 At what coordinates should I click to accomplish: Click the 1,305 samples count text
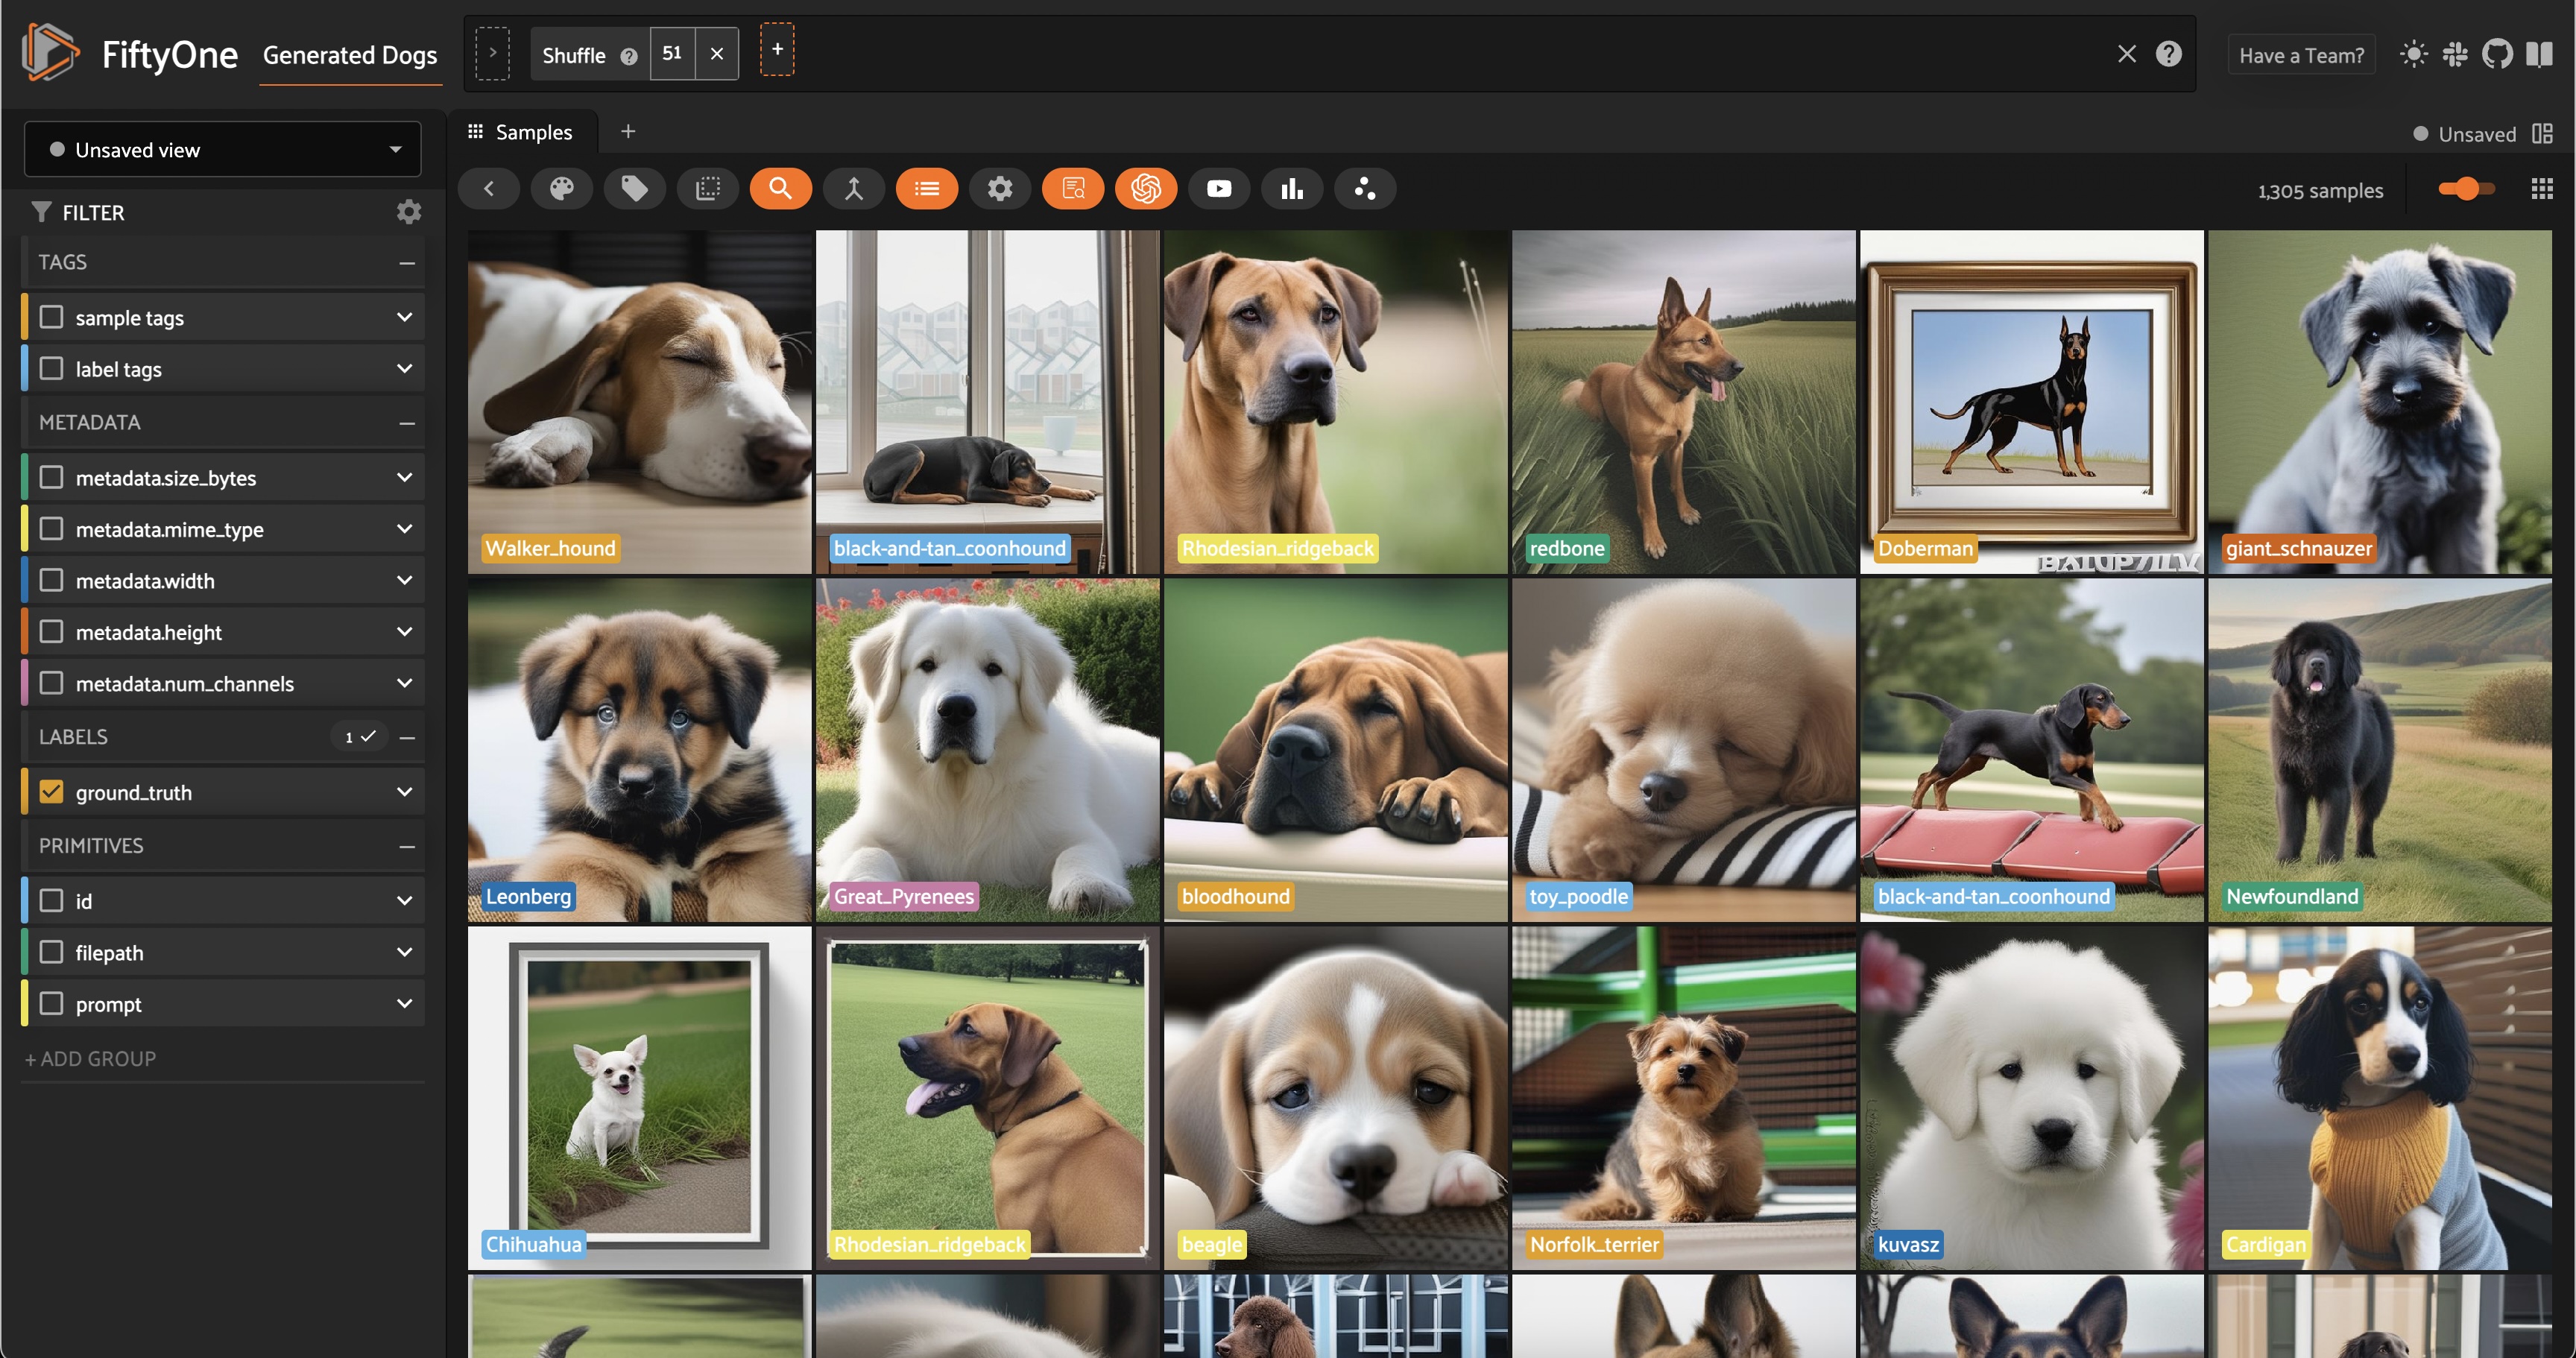click(2320, 190)
